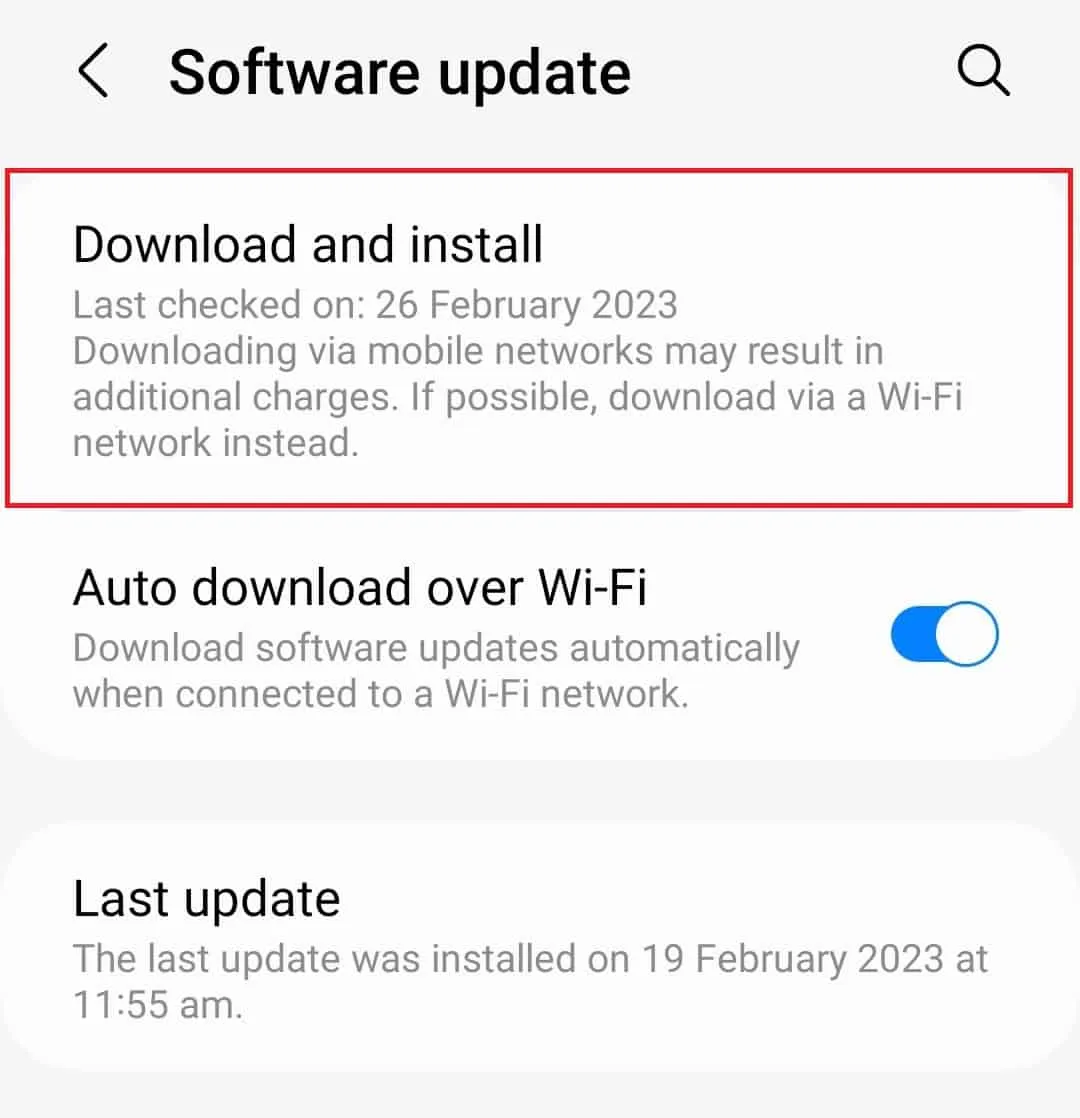Screen dimensions: 1080x1118
Task: Tap the white knob of Wi-Fi toggle
Action: coord(966,633)
